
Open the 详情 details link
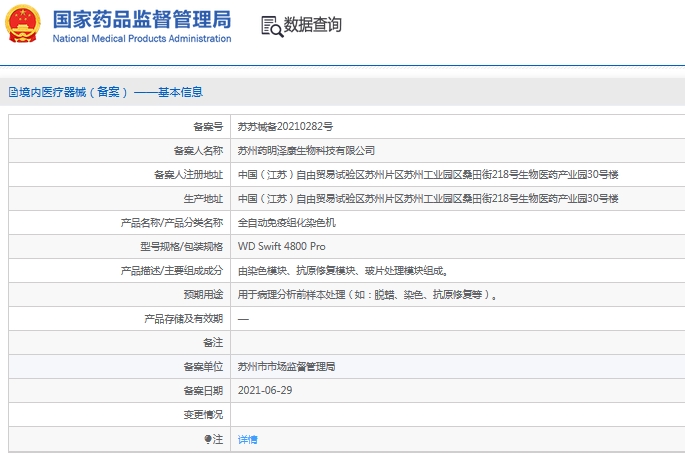point(247,440)
